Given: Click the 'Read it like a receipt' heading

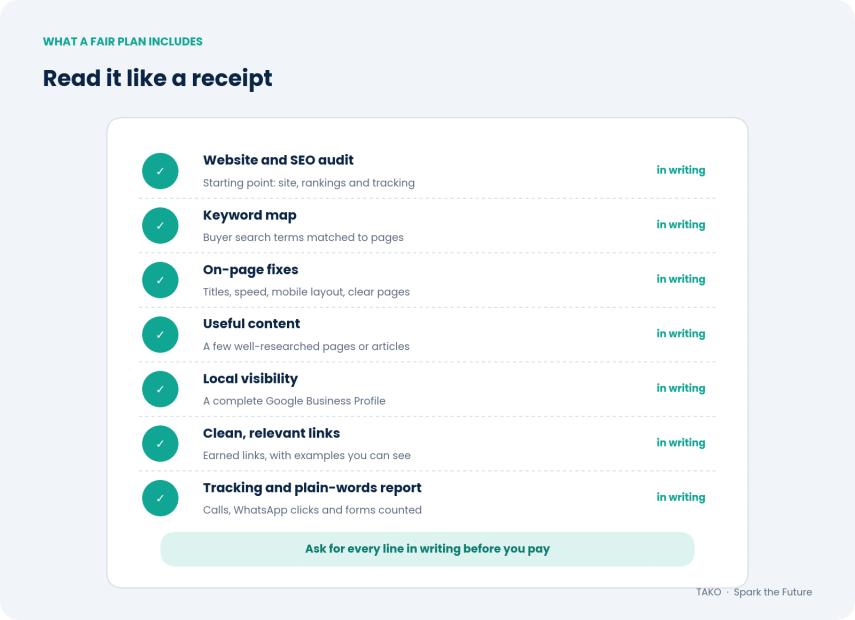Looking at the screenshot, I should (157, 79).
